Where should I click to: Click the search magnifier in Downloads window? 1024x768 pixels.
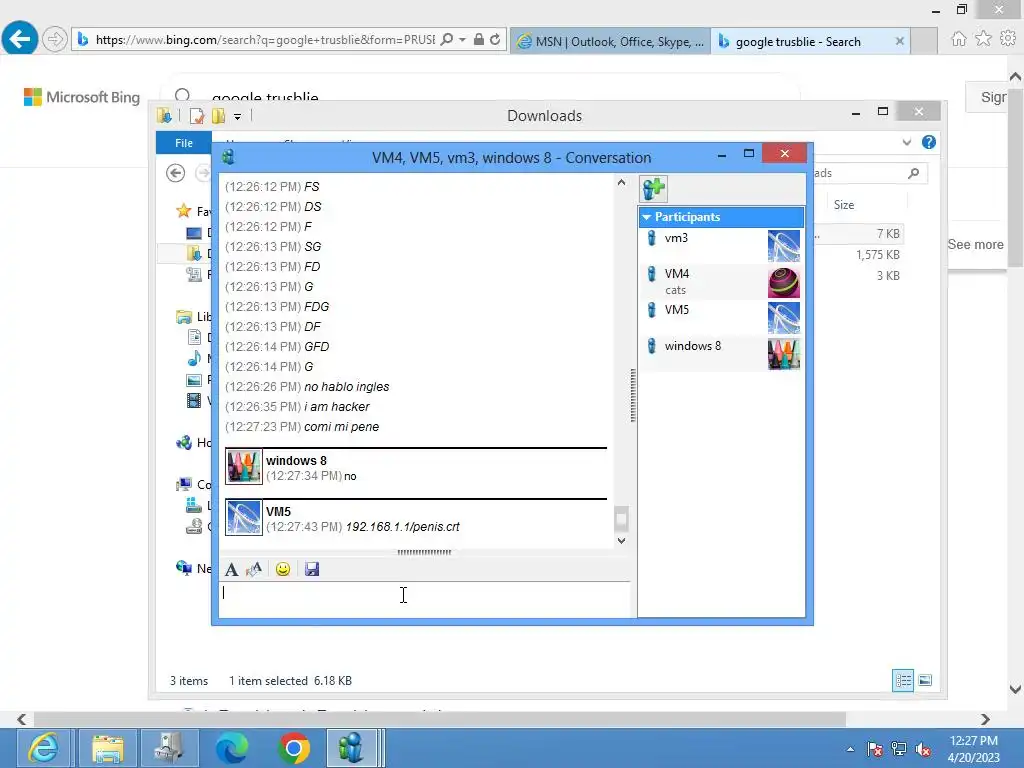[913, 173]
